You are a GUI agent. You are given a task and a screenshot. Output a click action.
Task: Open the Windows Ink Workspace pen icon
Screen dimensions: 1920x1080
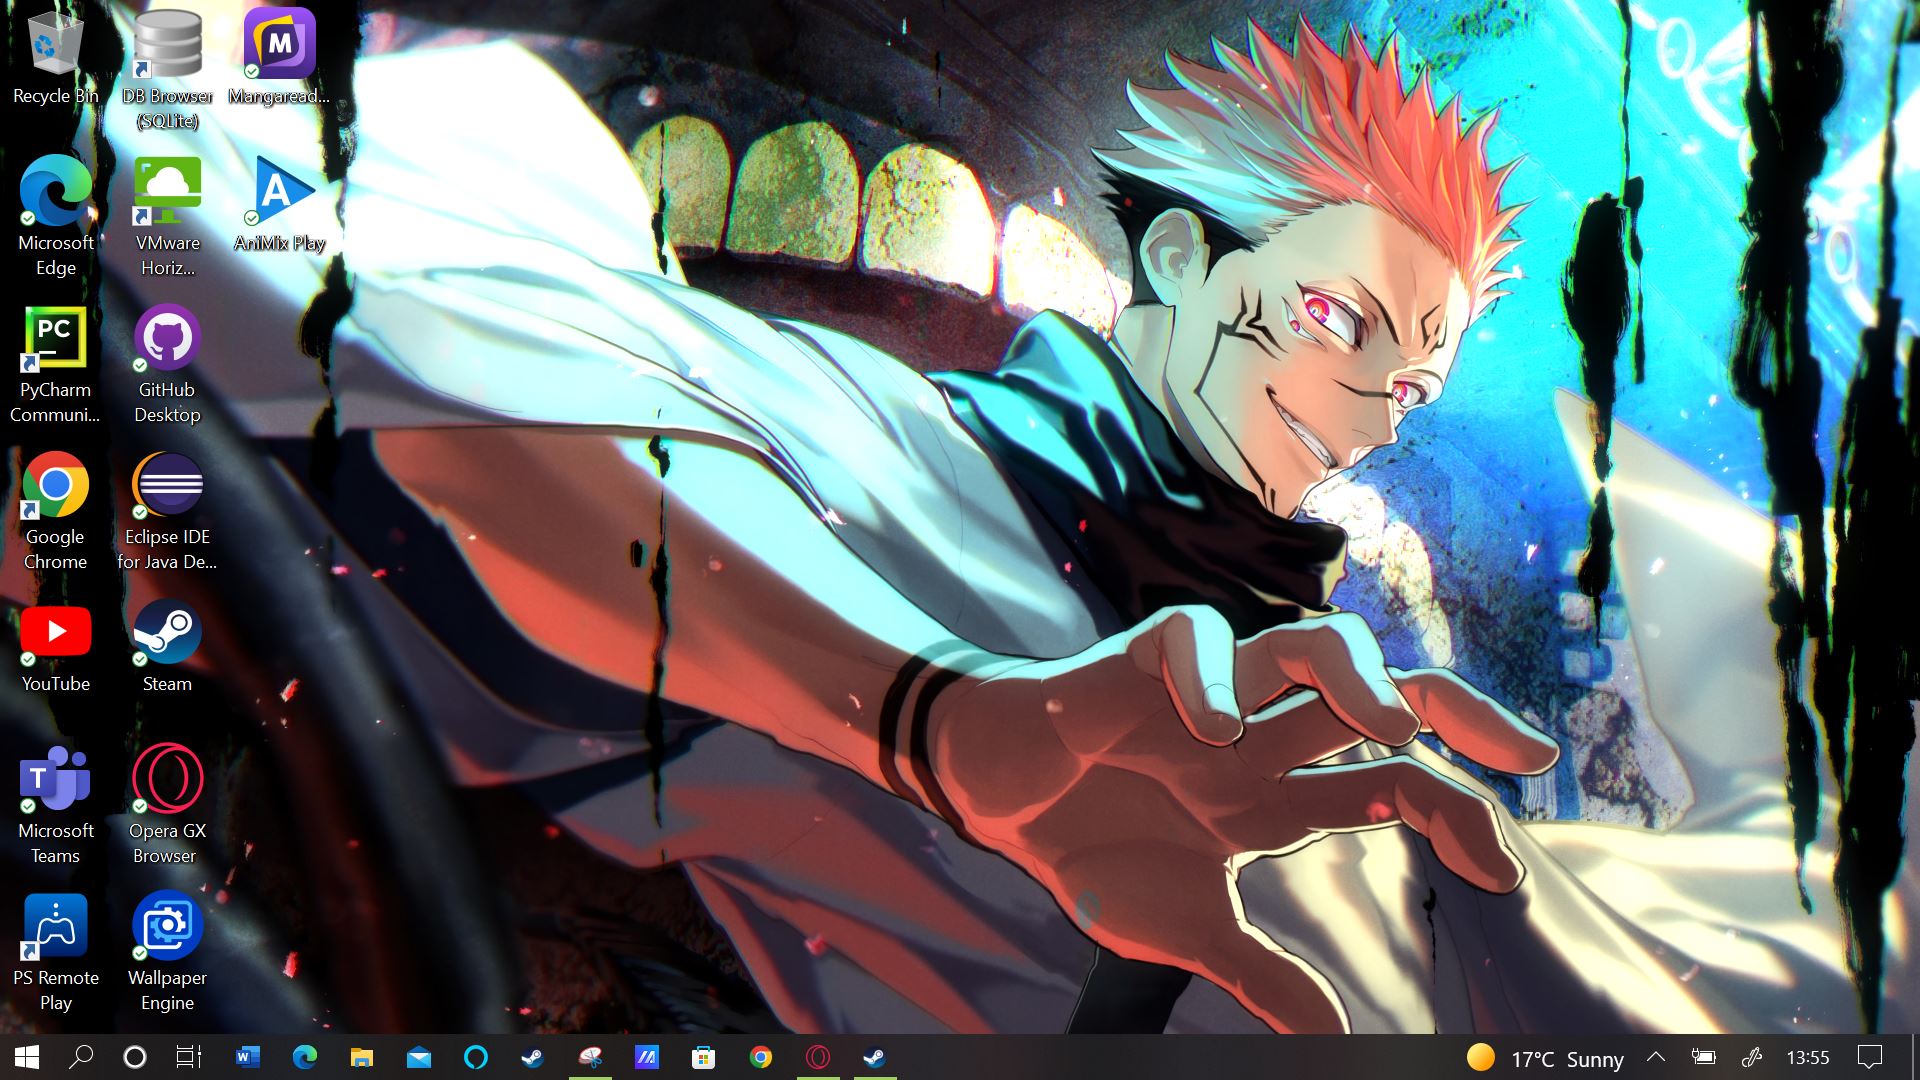pos(1752,1057)
